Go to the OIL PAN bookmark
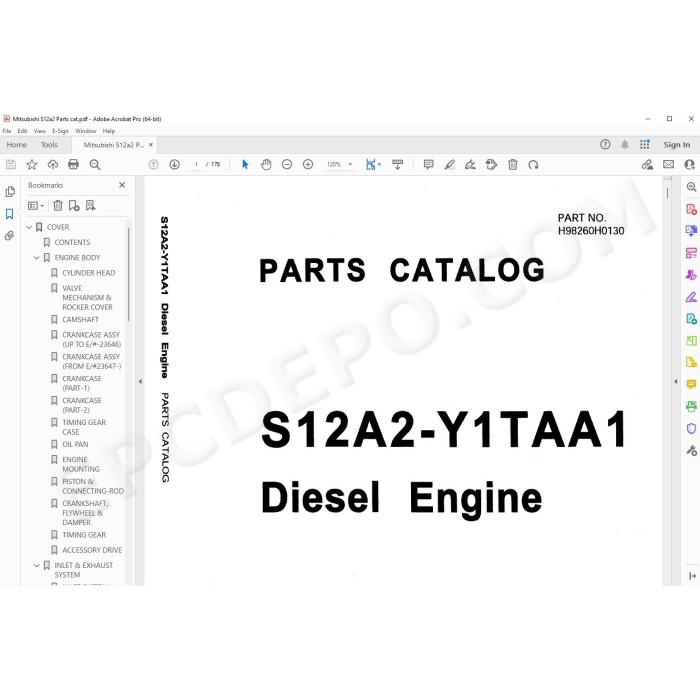 coord(75,444)
